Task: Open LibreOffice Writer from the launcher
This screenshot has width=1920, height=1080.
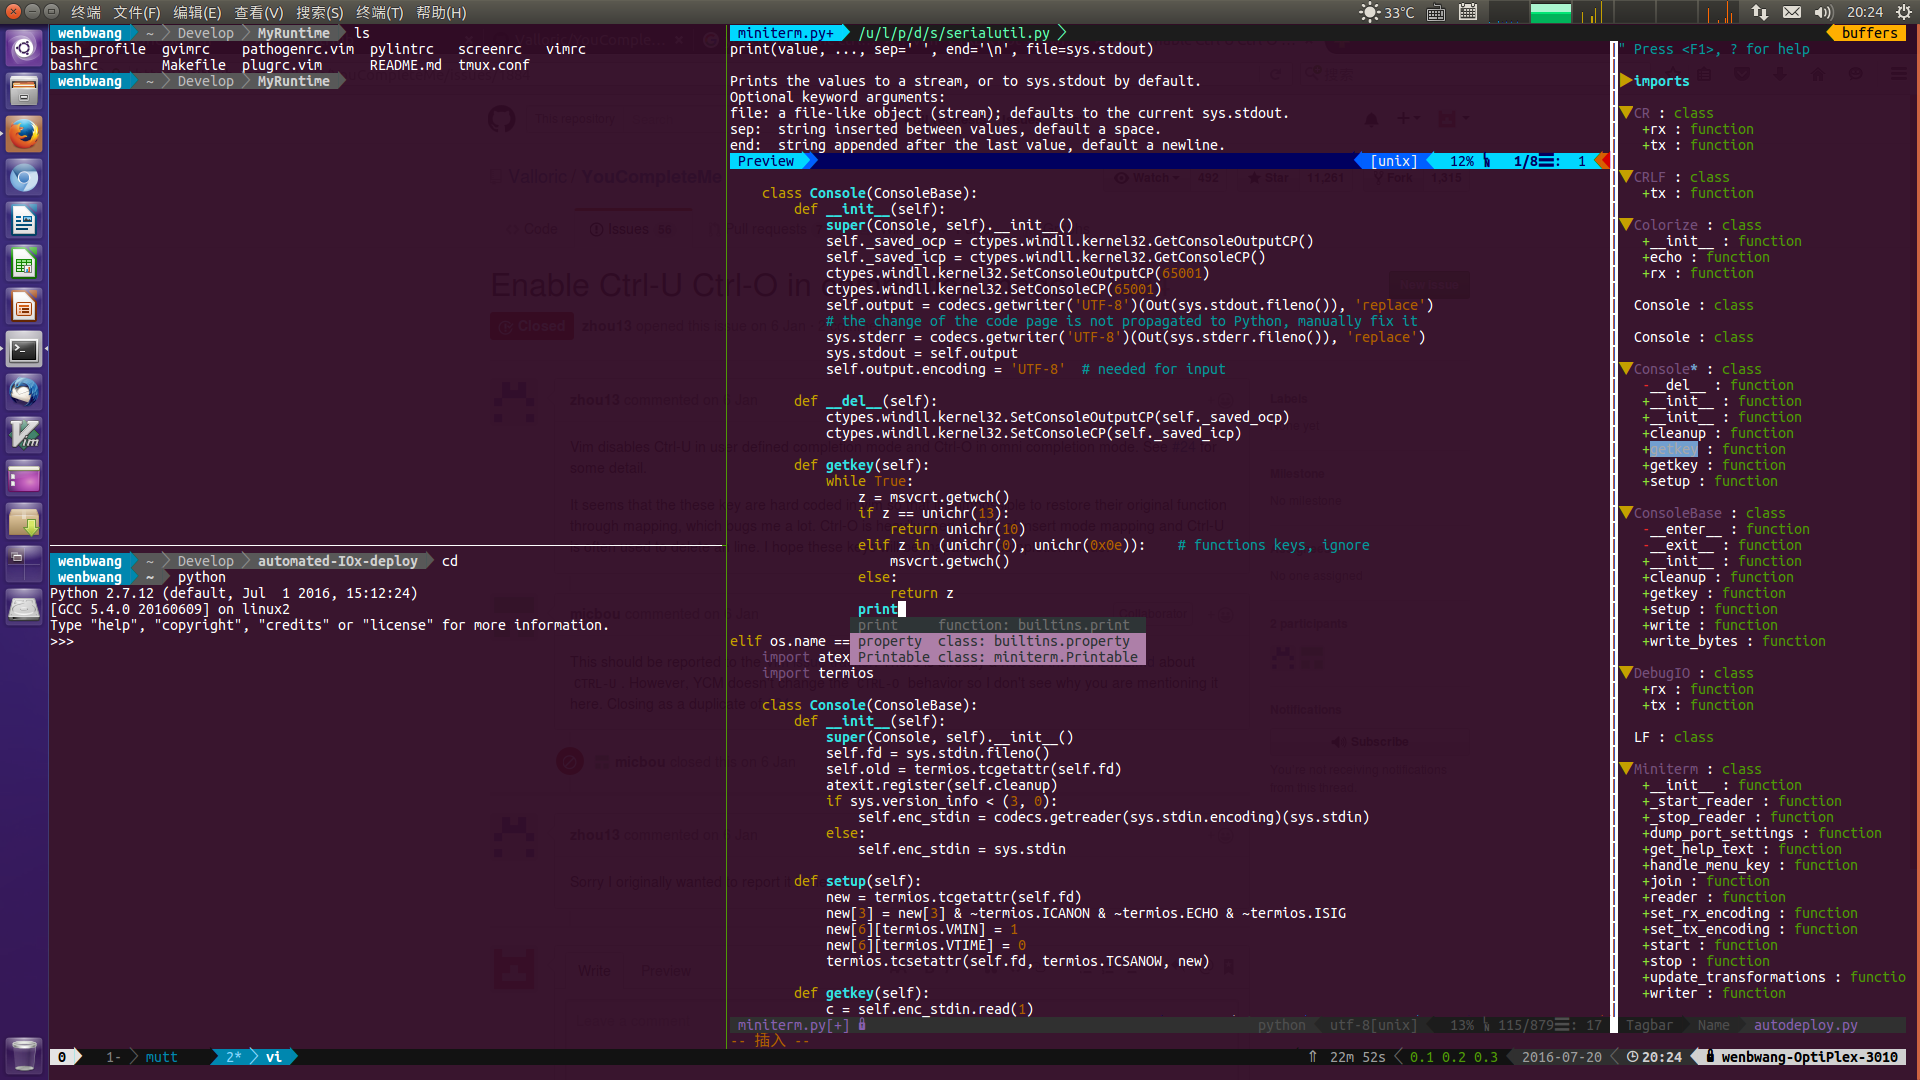Action: (x=24, y=220)
